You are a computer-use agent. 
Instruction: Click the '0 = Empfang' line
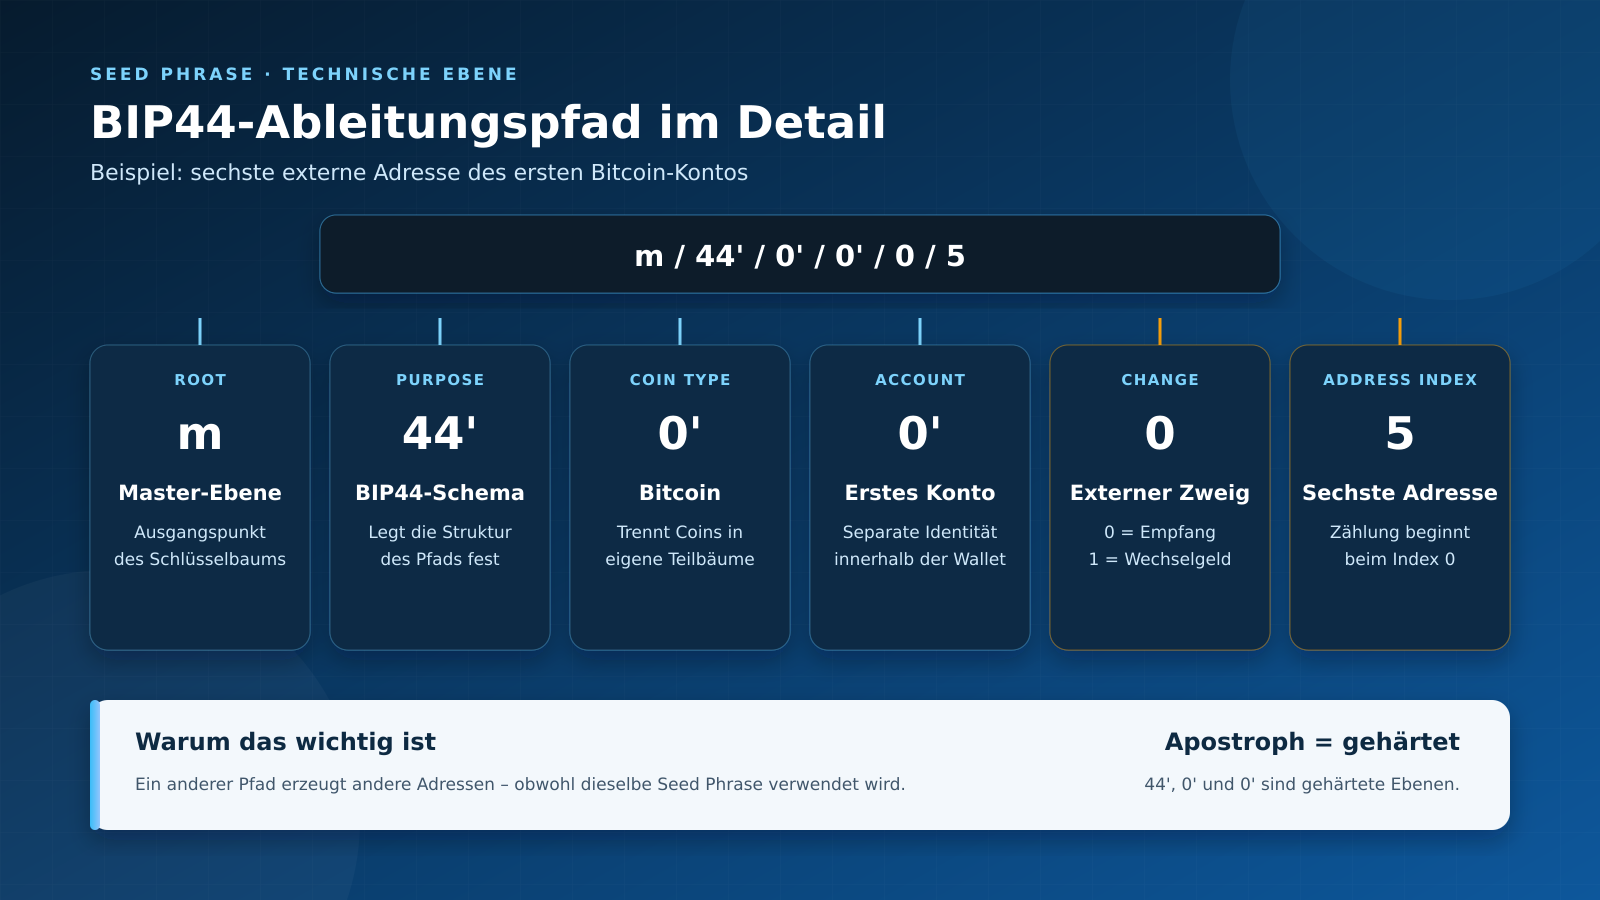[x=1160, y=532]
